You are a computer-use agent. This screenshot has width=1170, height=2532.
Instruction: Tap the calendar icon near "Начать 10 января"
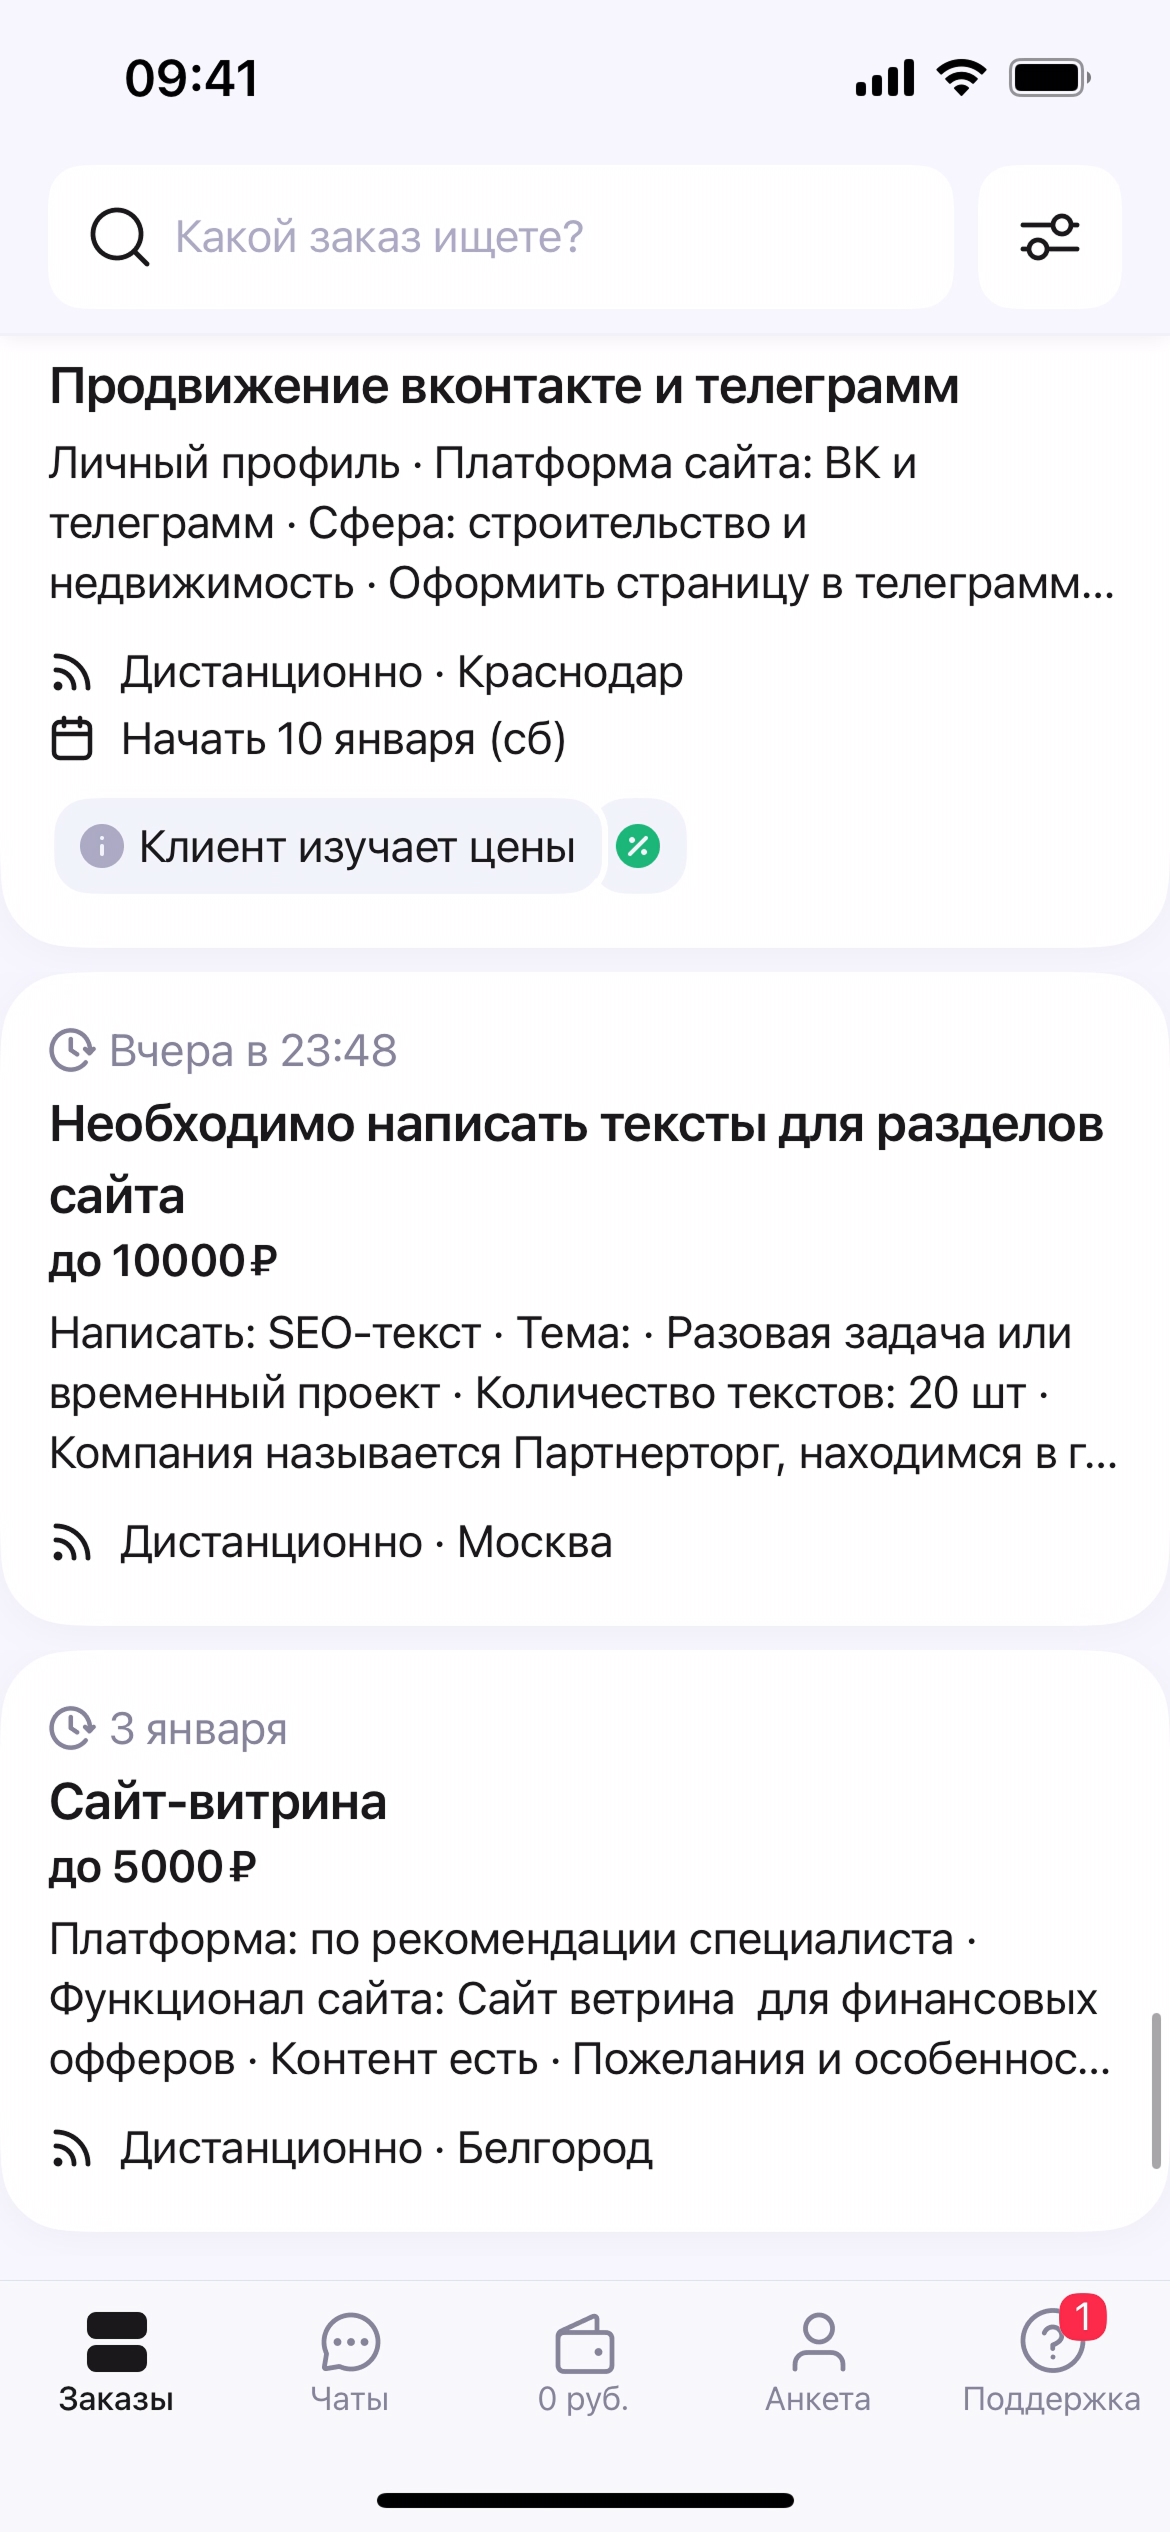coord(72,739)
